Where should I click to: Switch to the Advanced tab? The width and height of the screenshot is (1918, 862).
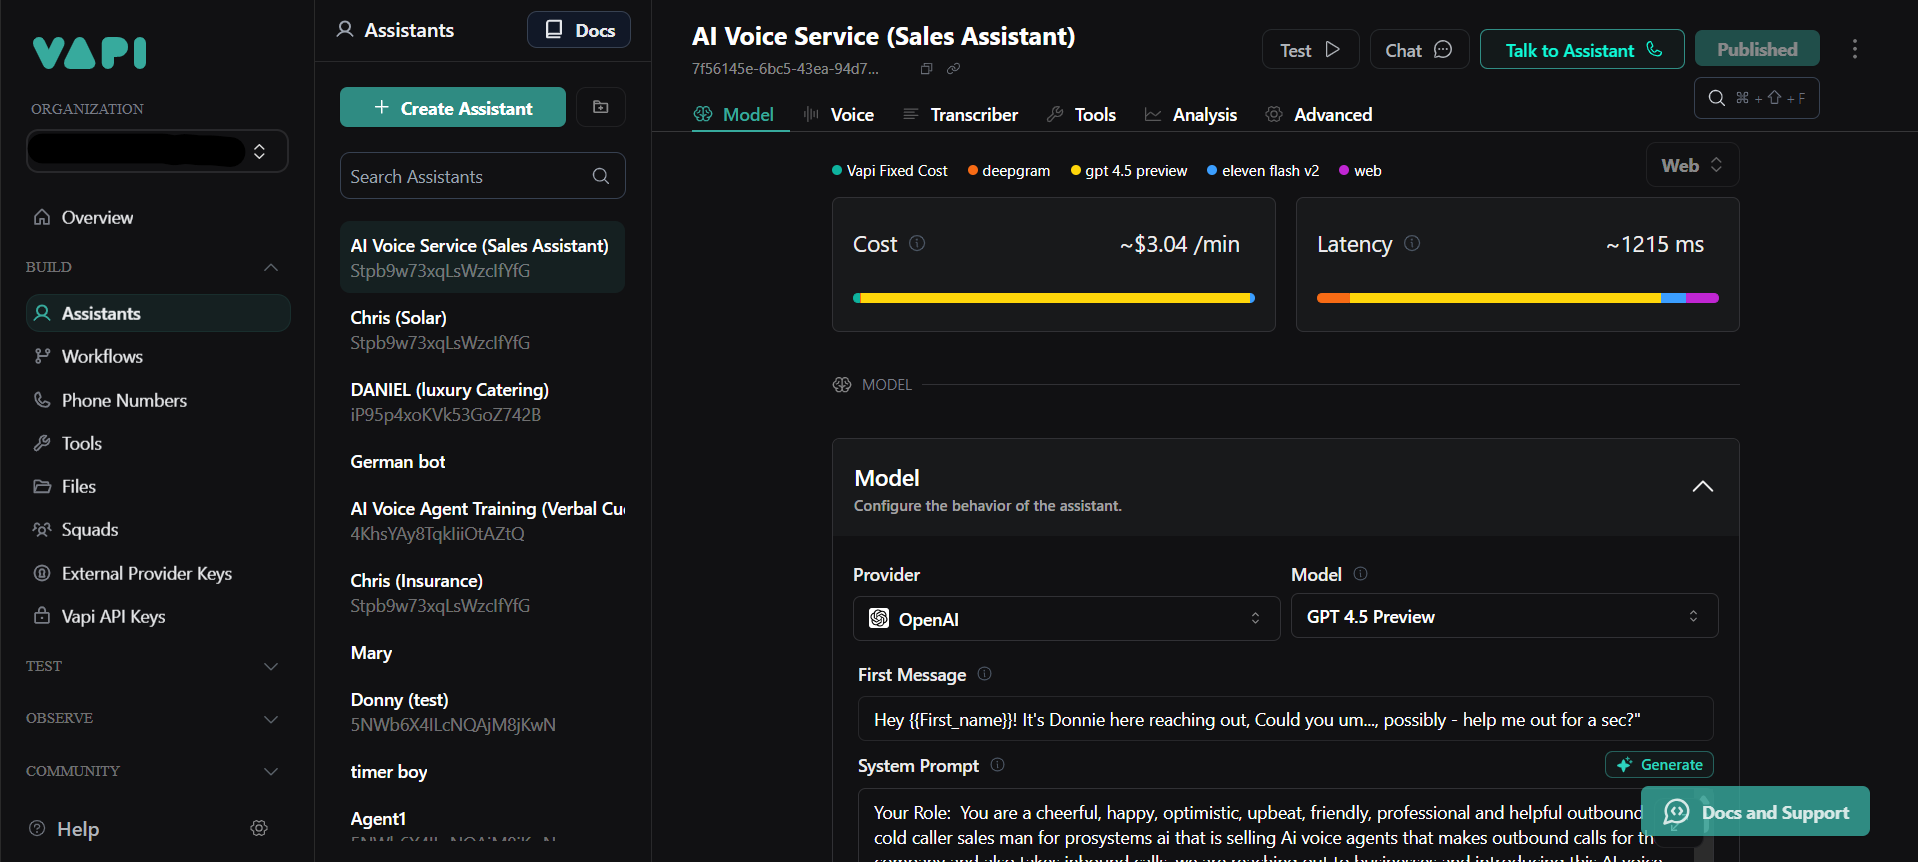pos(1319,115)
